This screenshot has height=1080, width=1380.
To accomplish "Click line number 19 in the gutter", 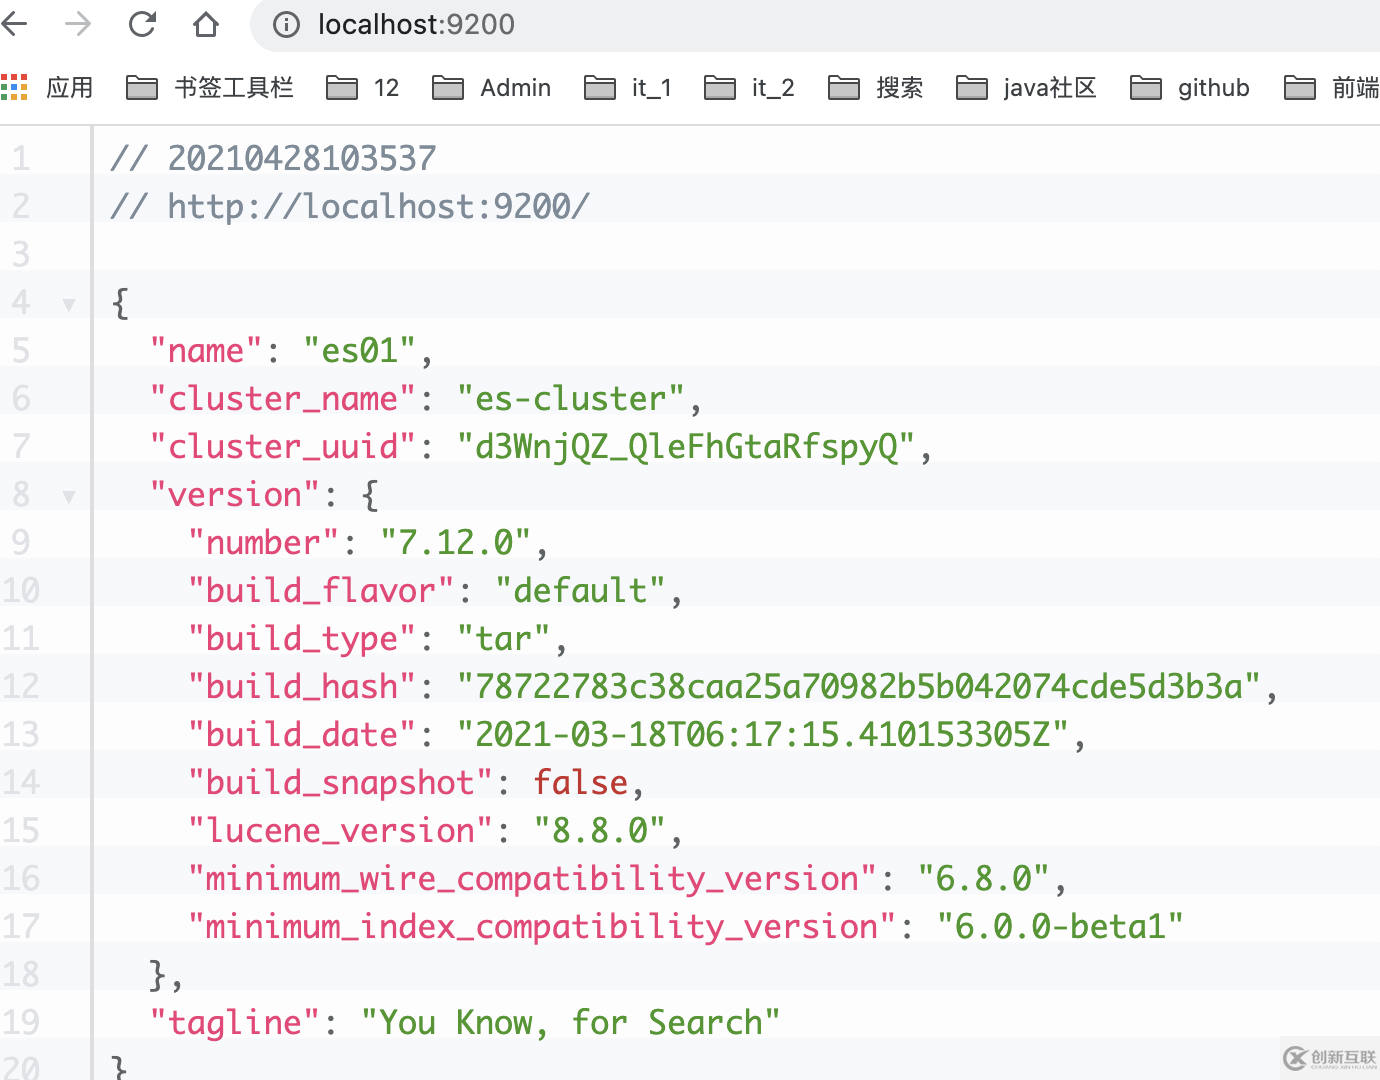I will coord(21,1023).
